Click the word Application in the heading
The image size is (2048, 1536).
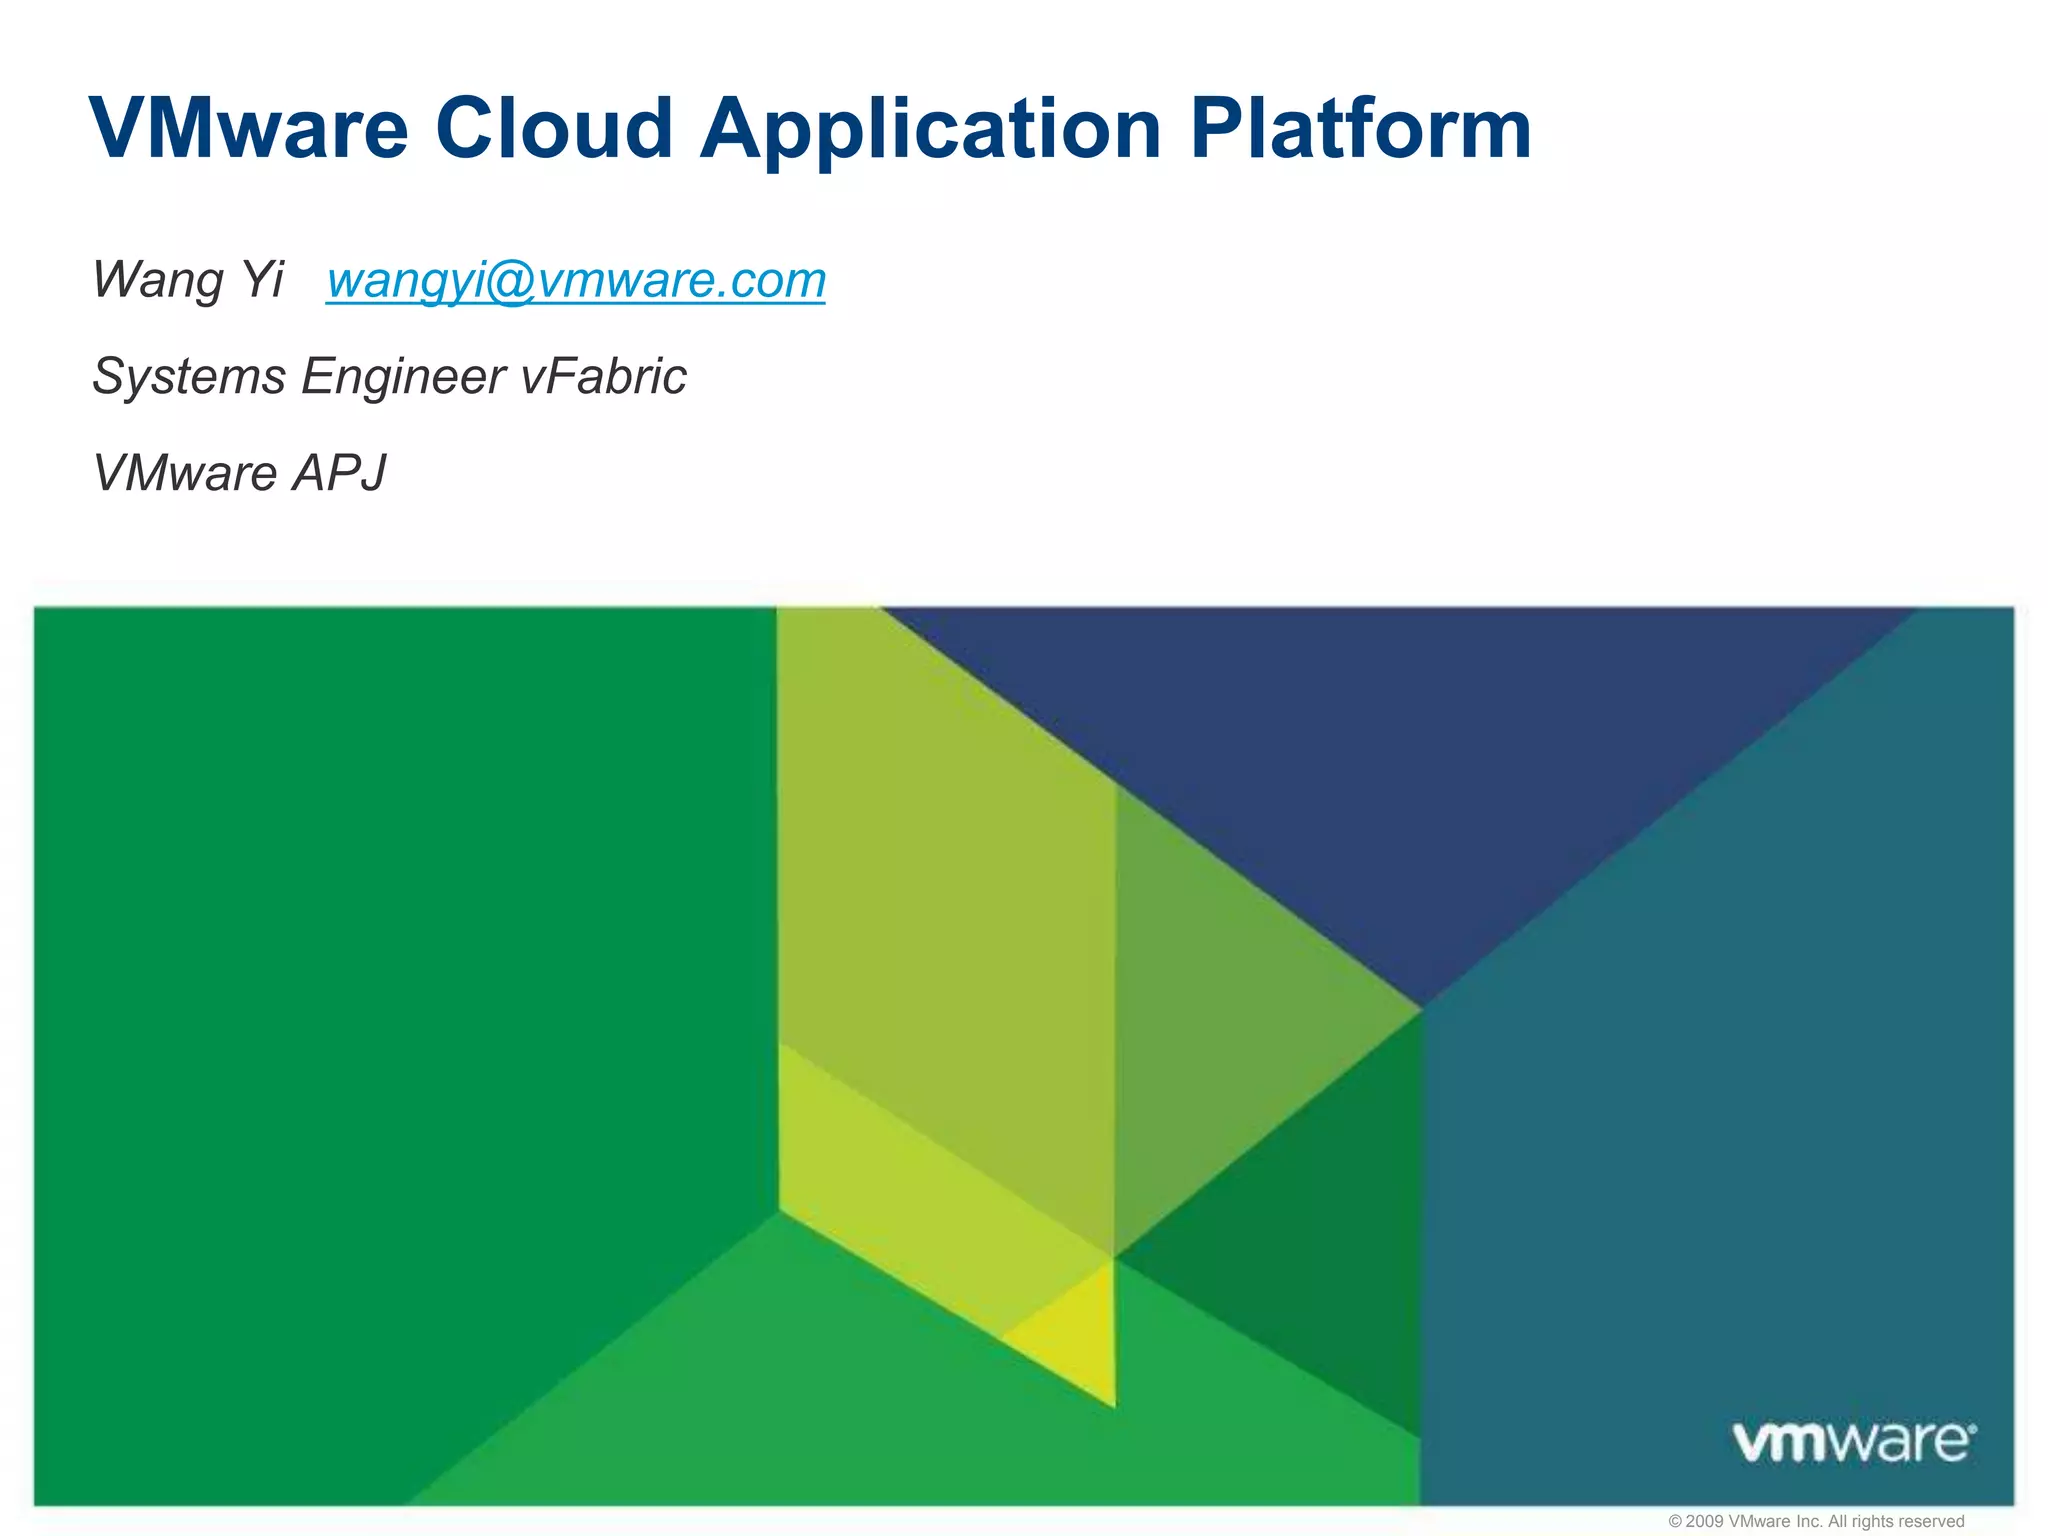(930, 128)
